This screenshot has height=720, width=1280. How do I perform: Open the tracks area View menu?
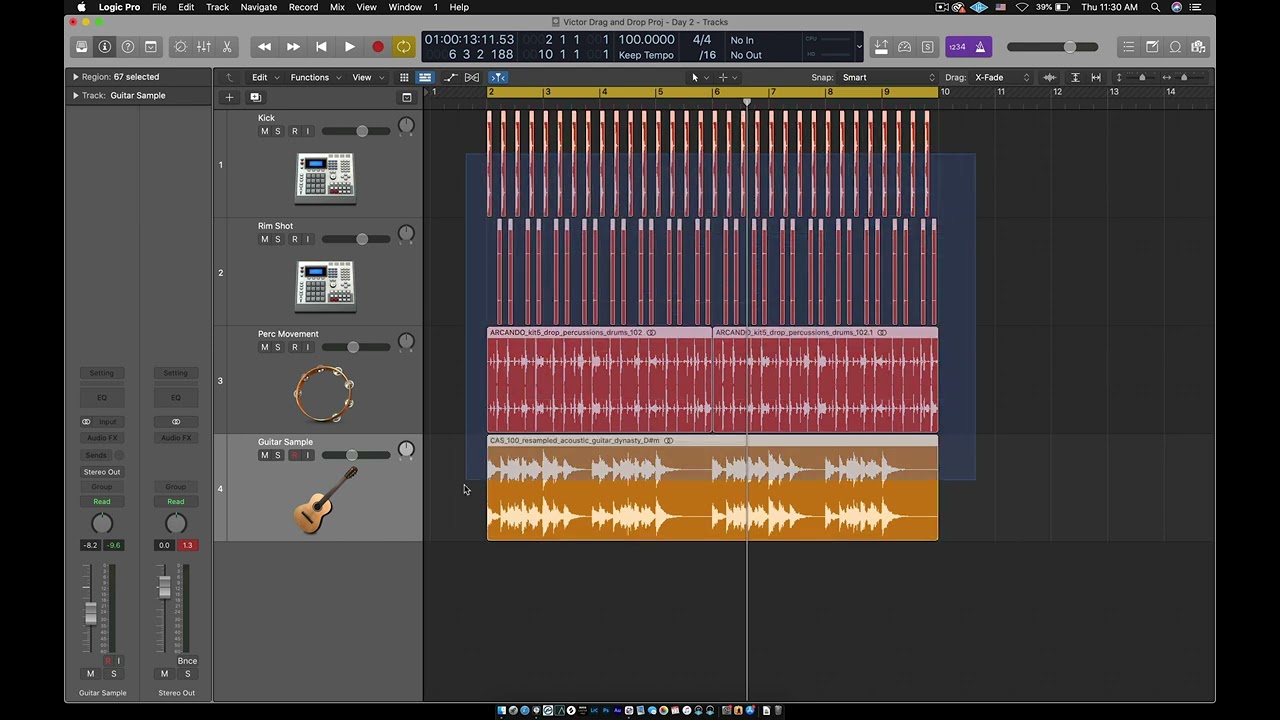367,77
